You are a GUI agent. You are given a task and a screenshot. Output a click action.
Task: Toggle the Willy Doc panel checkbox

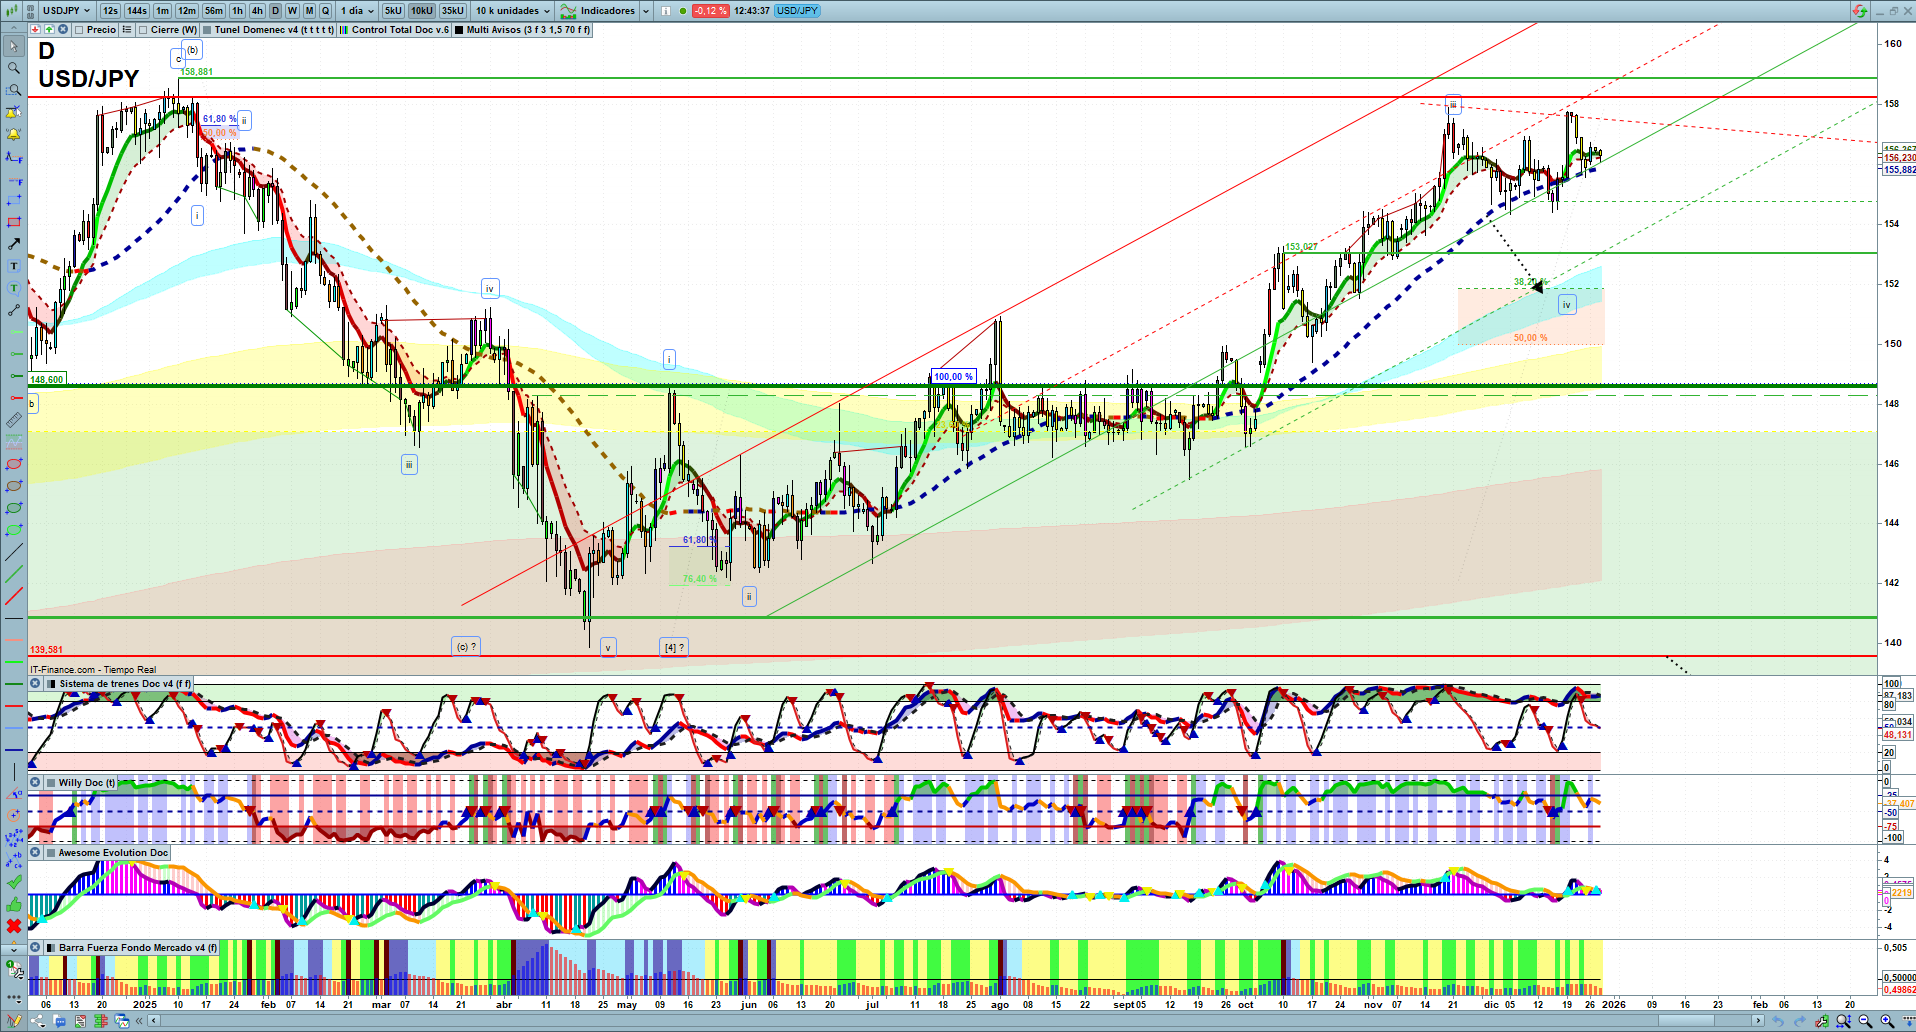coord(51,783)
